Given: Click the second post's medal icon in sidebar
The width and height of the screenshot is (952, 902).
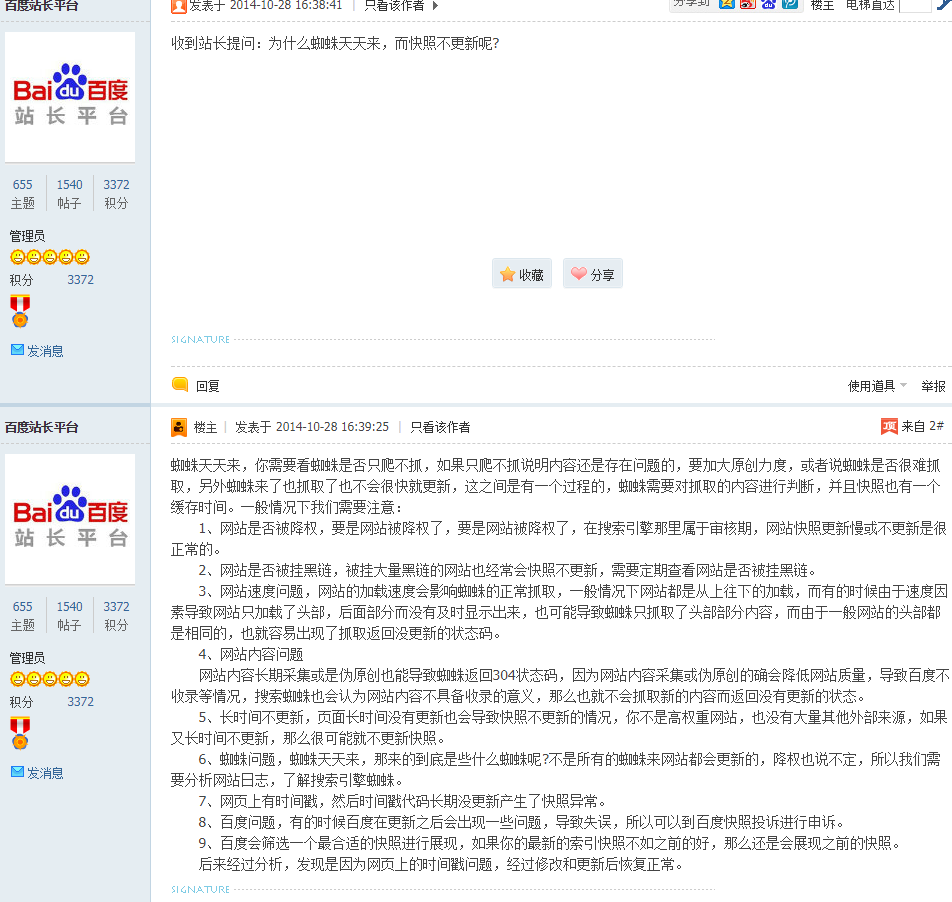Looking at the screenshot, I should point(20,733).
